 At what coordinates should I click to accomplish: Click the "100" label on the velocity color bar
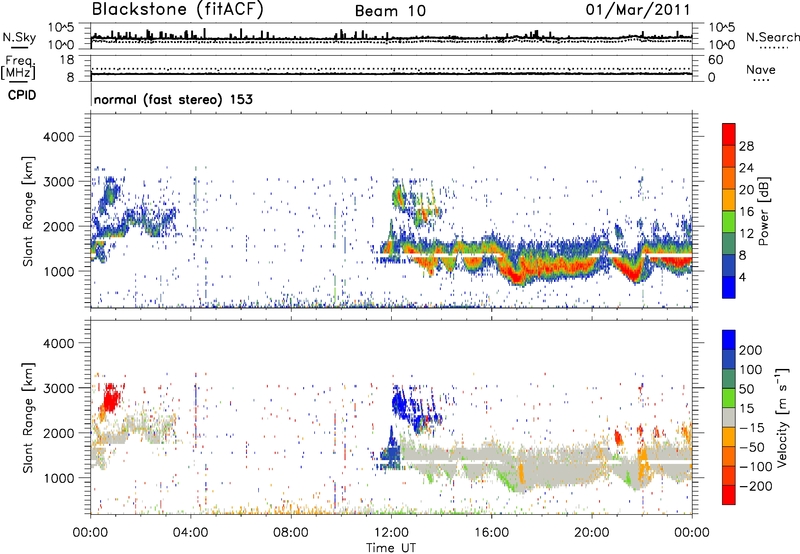pyautogui.click(x=751, y=370)
